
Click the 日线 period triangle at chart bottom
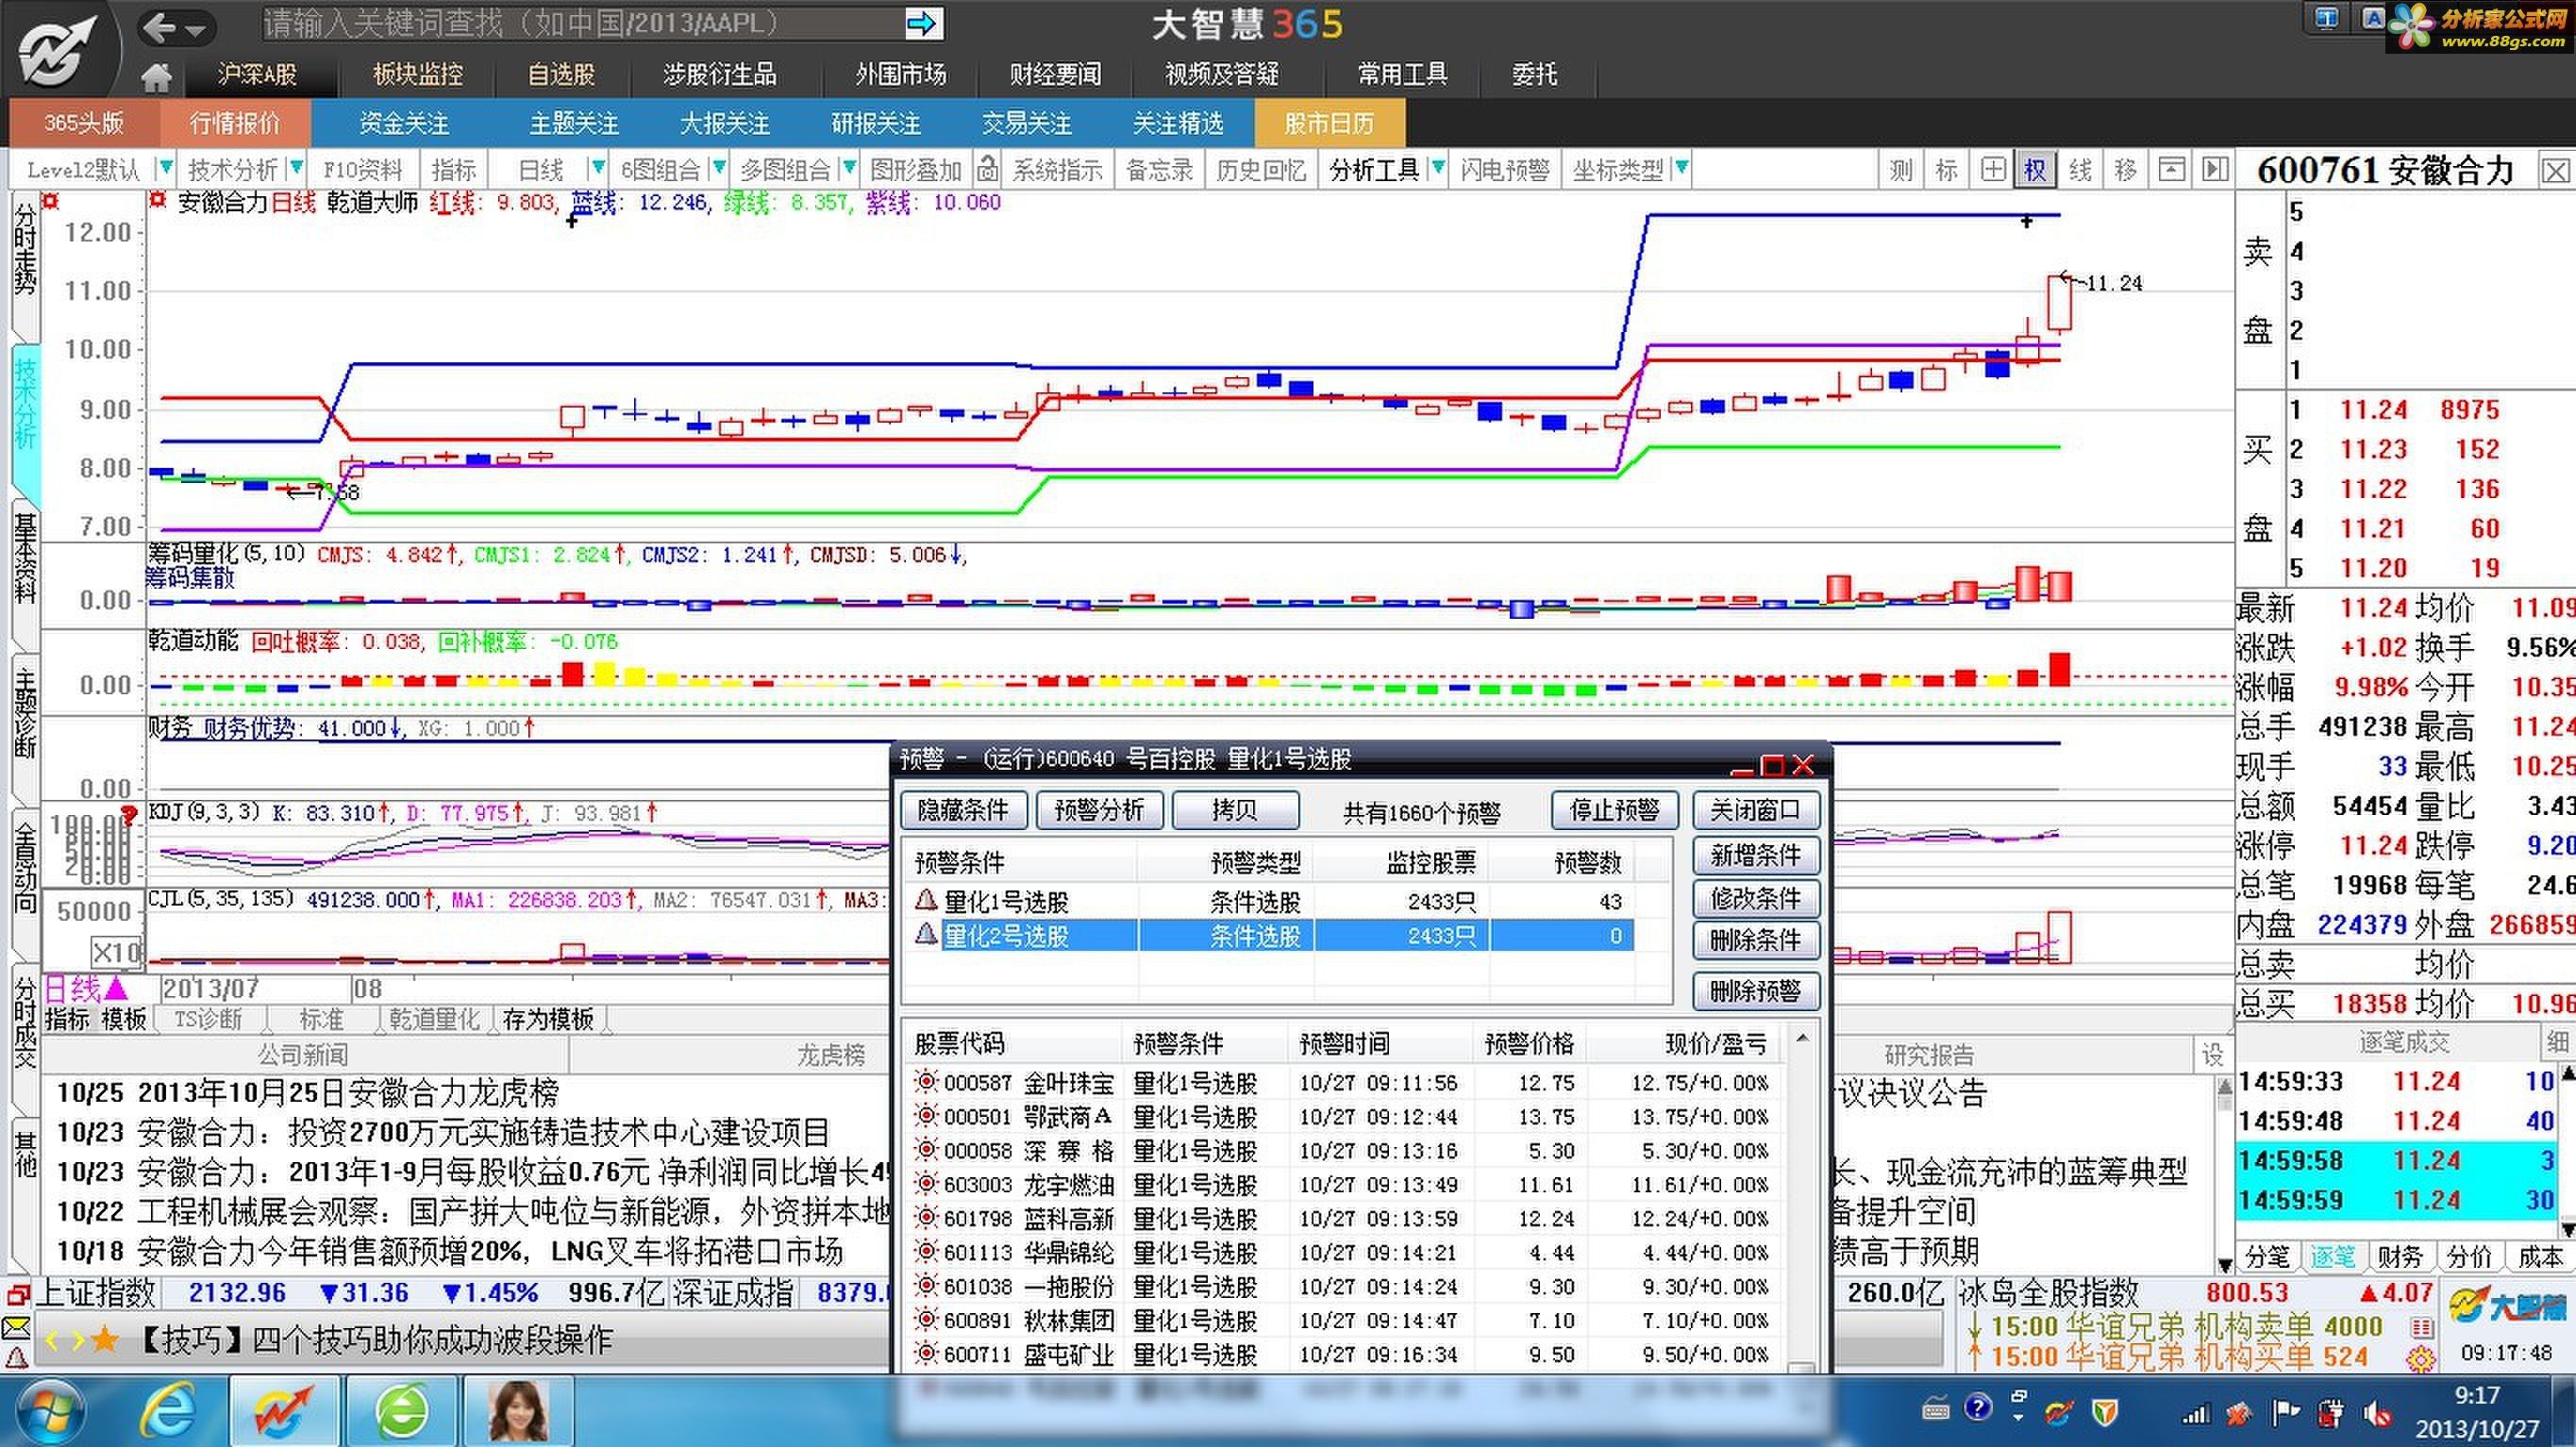pos(116,988)
